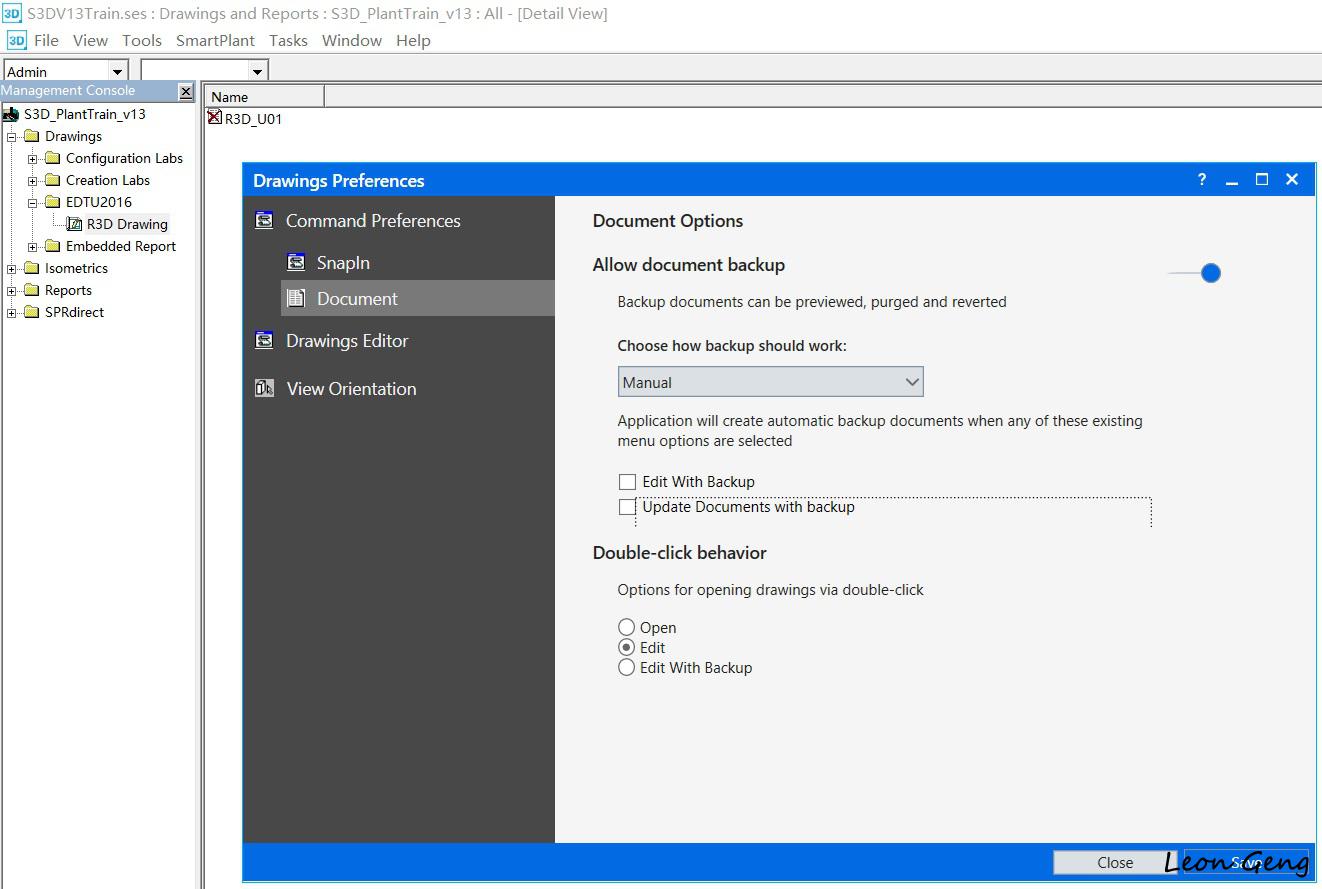Click the SPRdirect folder icon
Viewport: 1322px width, 889px height.
coord(31,312)
